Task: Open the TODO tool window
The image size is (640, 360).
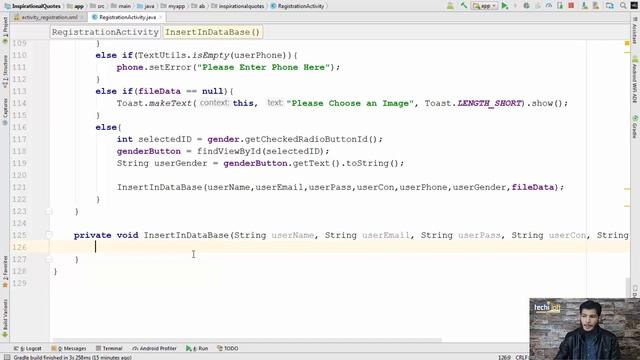Action: tap(228, 348)
